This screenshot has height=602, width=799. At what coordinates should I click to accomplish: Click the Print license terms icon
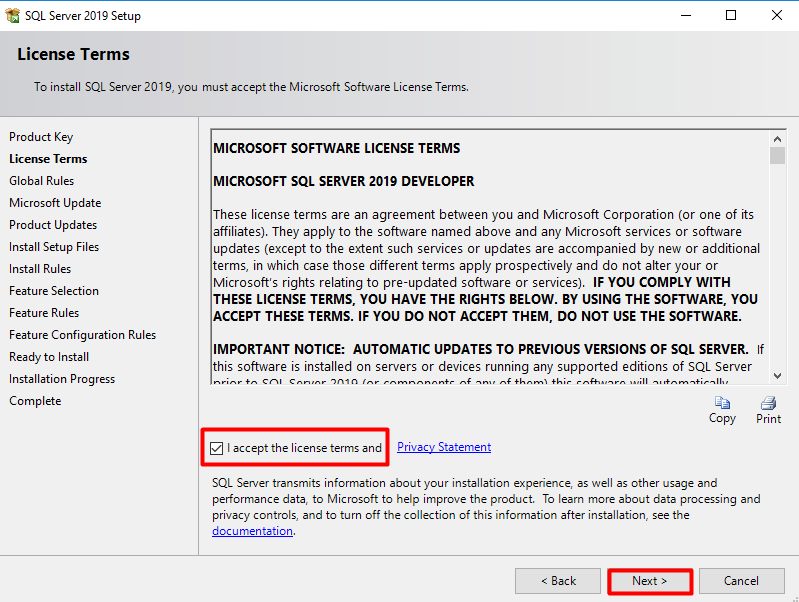pyautogui.click(x=768, y=403)
